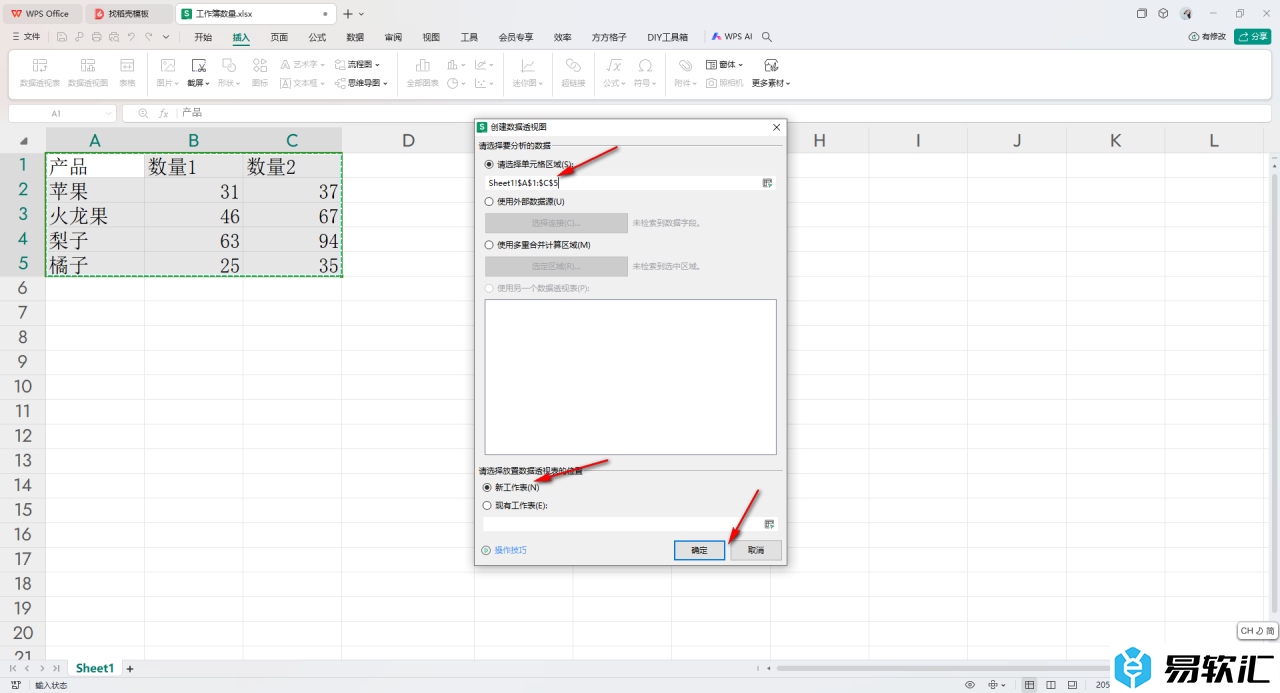The width and height of the screenshot is (1280, 693).
Task: Expand the quick access toolbar customize chevron
Action: click(x=166, y=37)
